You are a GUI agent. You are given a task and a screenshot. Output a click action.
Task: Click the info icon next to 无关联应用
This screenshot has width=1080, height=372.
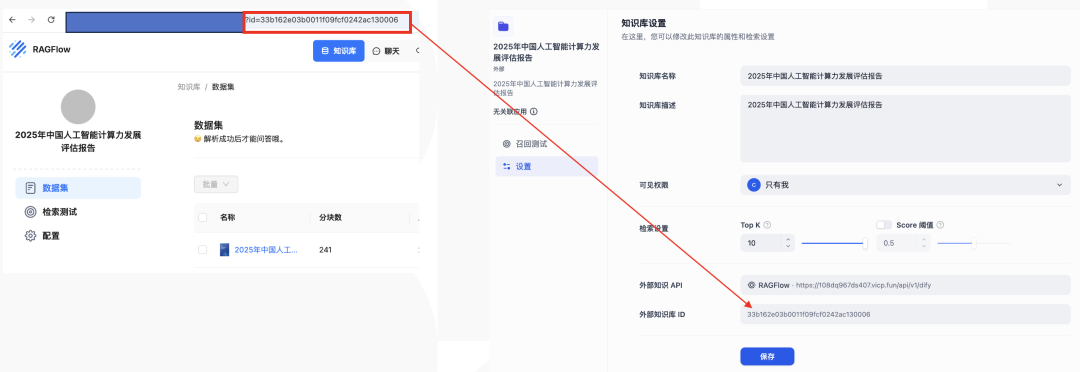click(x=534, y=111)
